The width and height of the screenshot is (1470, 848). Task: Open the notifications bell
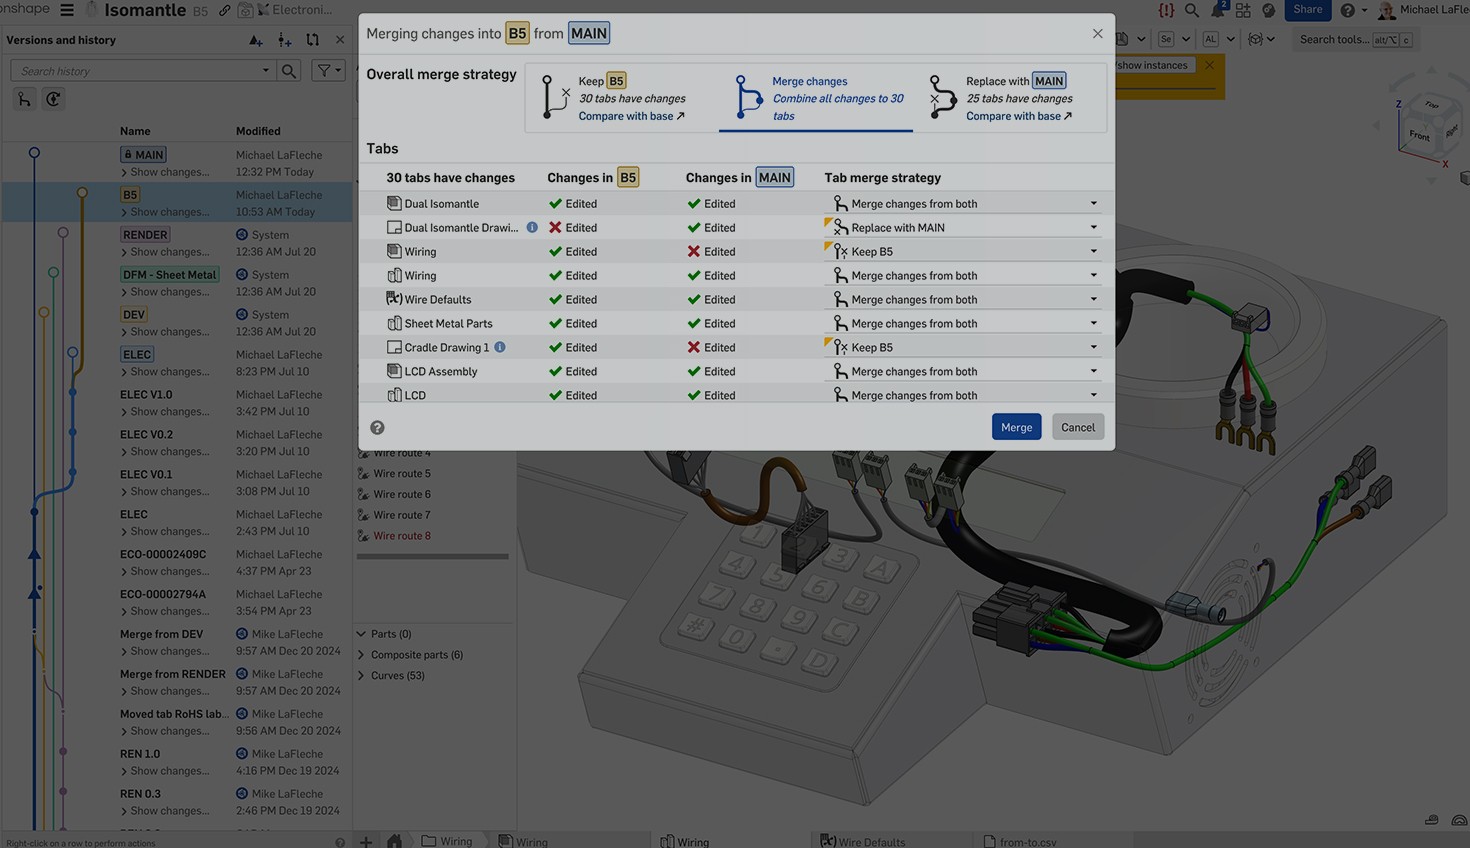1217,10
